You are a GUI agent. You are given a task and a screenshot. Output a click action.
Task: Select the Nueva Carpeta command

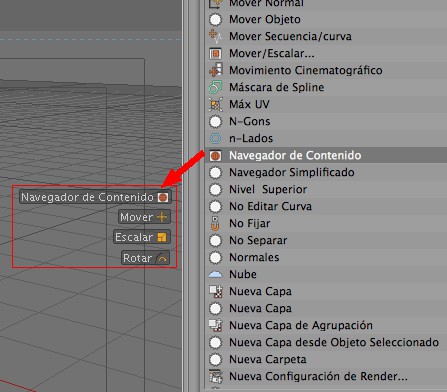click(326, 360)
